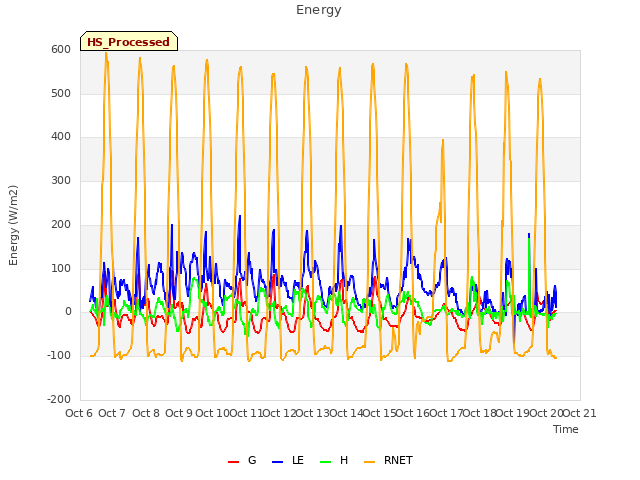The height and width of the screenshot is (480, 640).
Task: Click the Oct 21 x-axis tick label
Action: point(580,413)
